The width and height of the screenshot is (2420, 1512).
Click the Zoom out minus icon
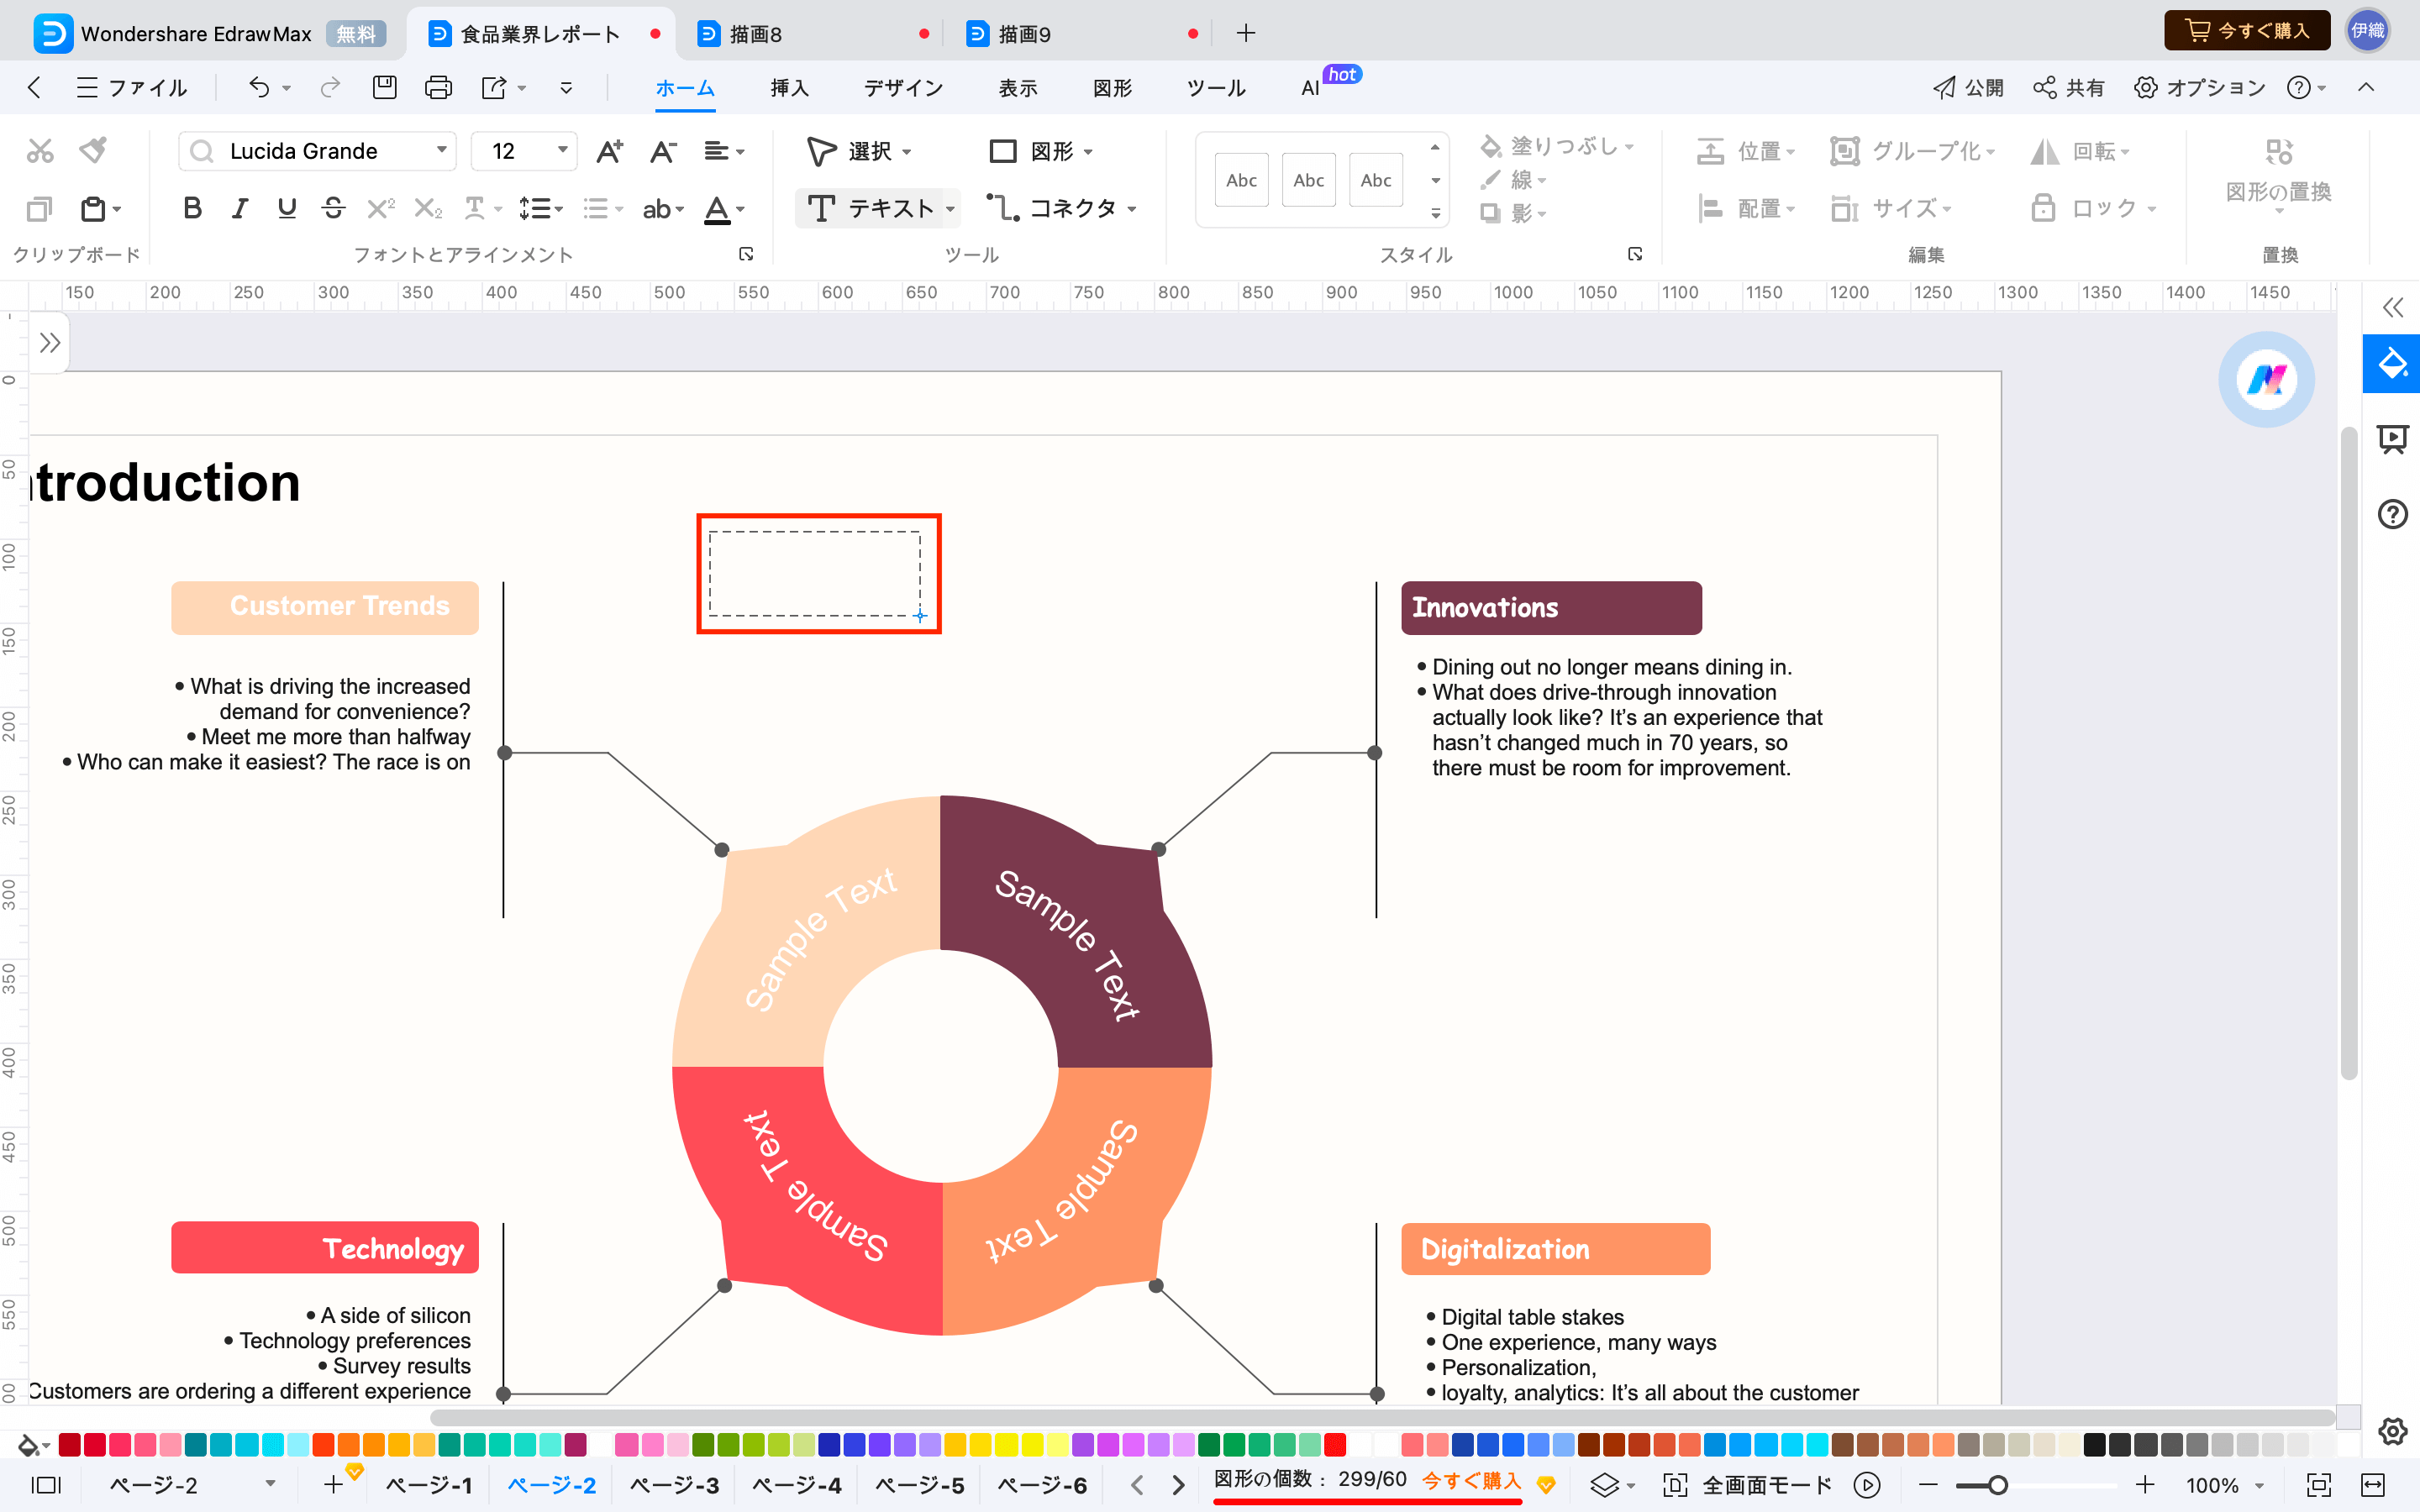click(1928, 1485)
